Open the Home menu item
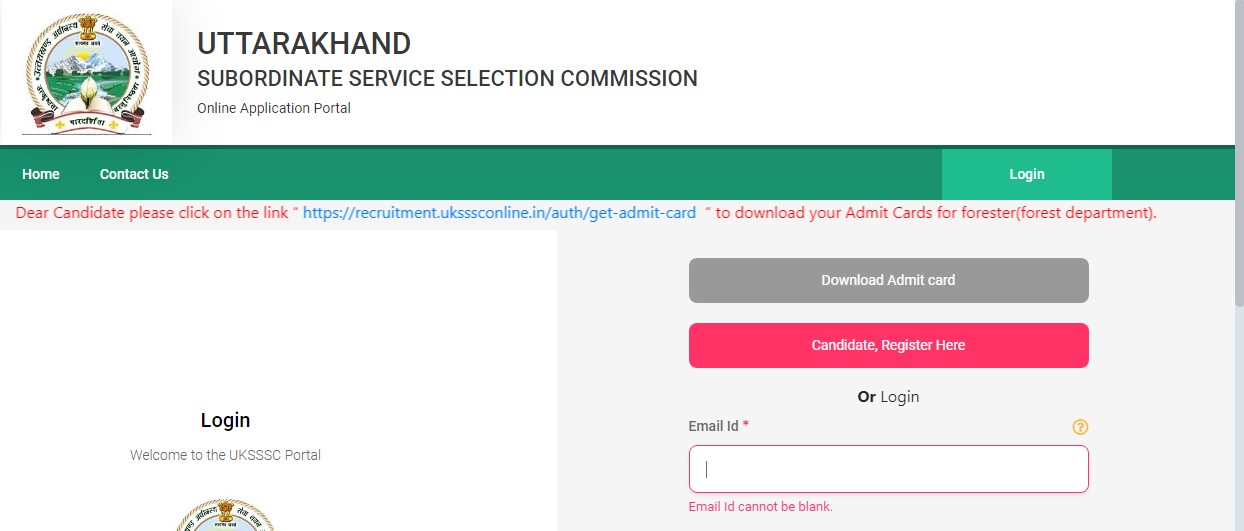This screenshot has width=1244, height=531. (41, 174)
